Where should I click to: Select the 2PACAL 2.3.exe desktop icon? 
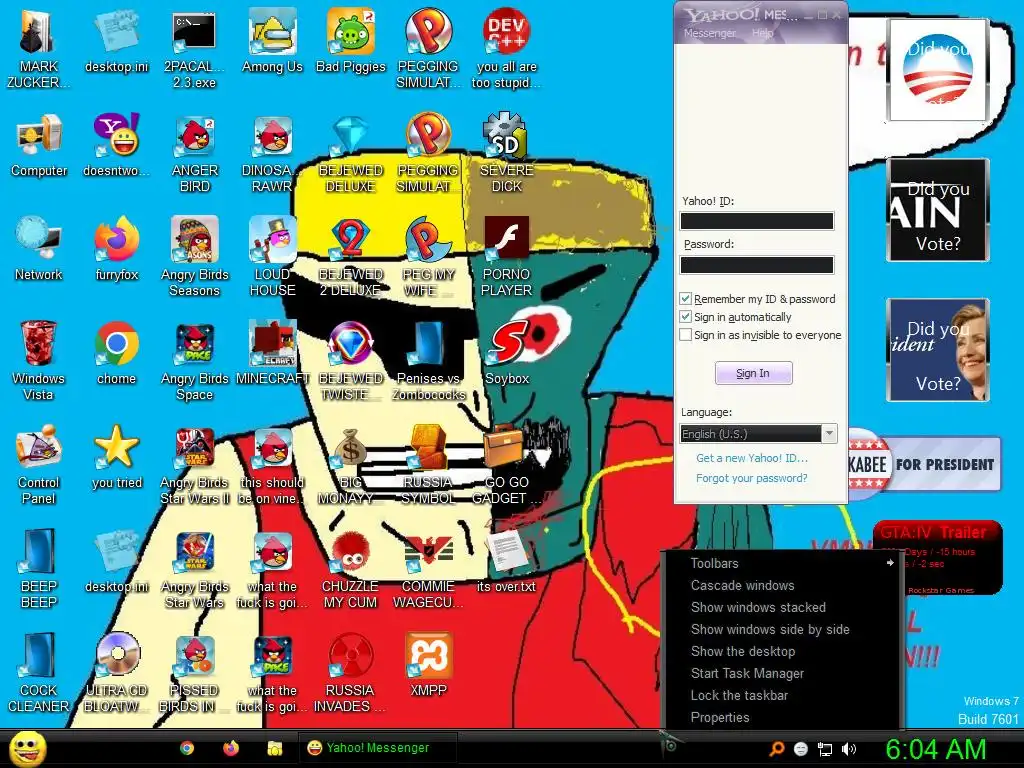coord(194,49)
